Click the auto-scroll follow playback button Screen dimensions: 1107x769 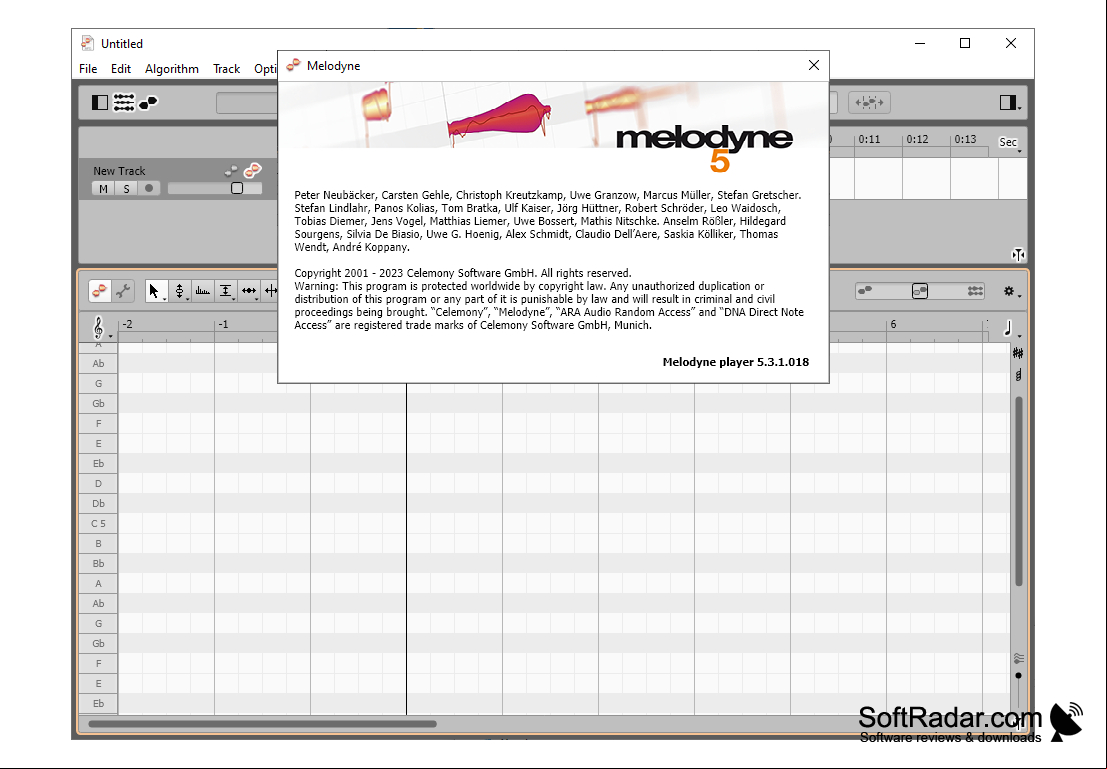(x=869, y=102)
